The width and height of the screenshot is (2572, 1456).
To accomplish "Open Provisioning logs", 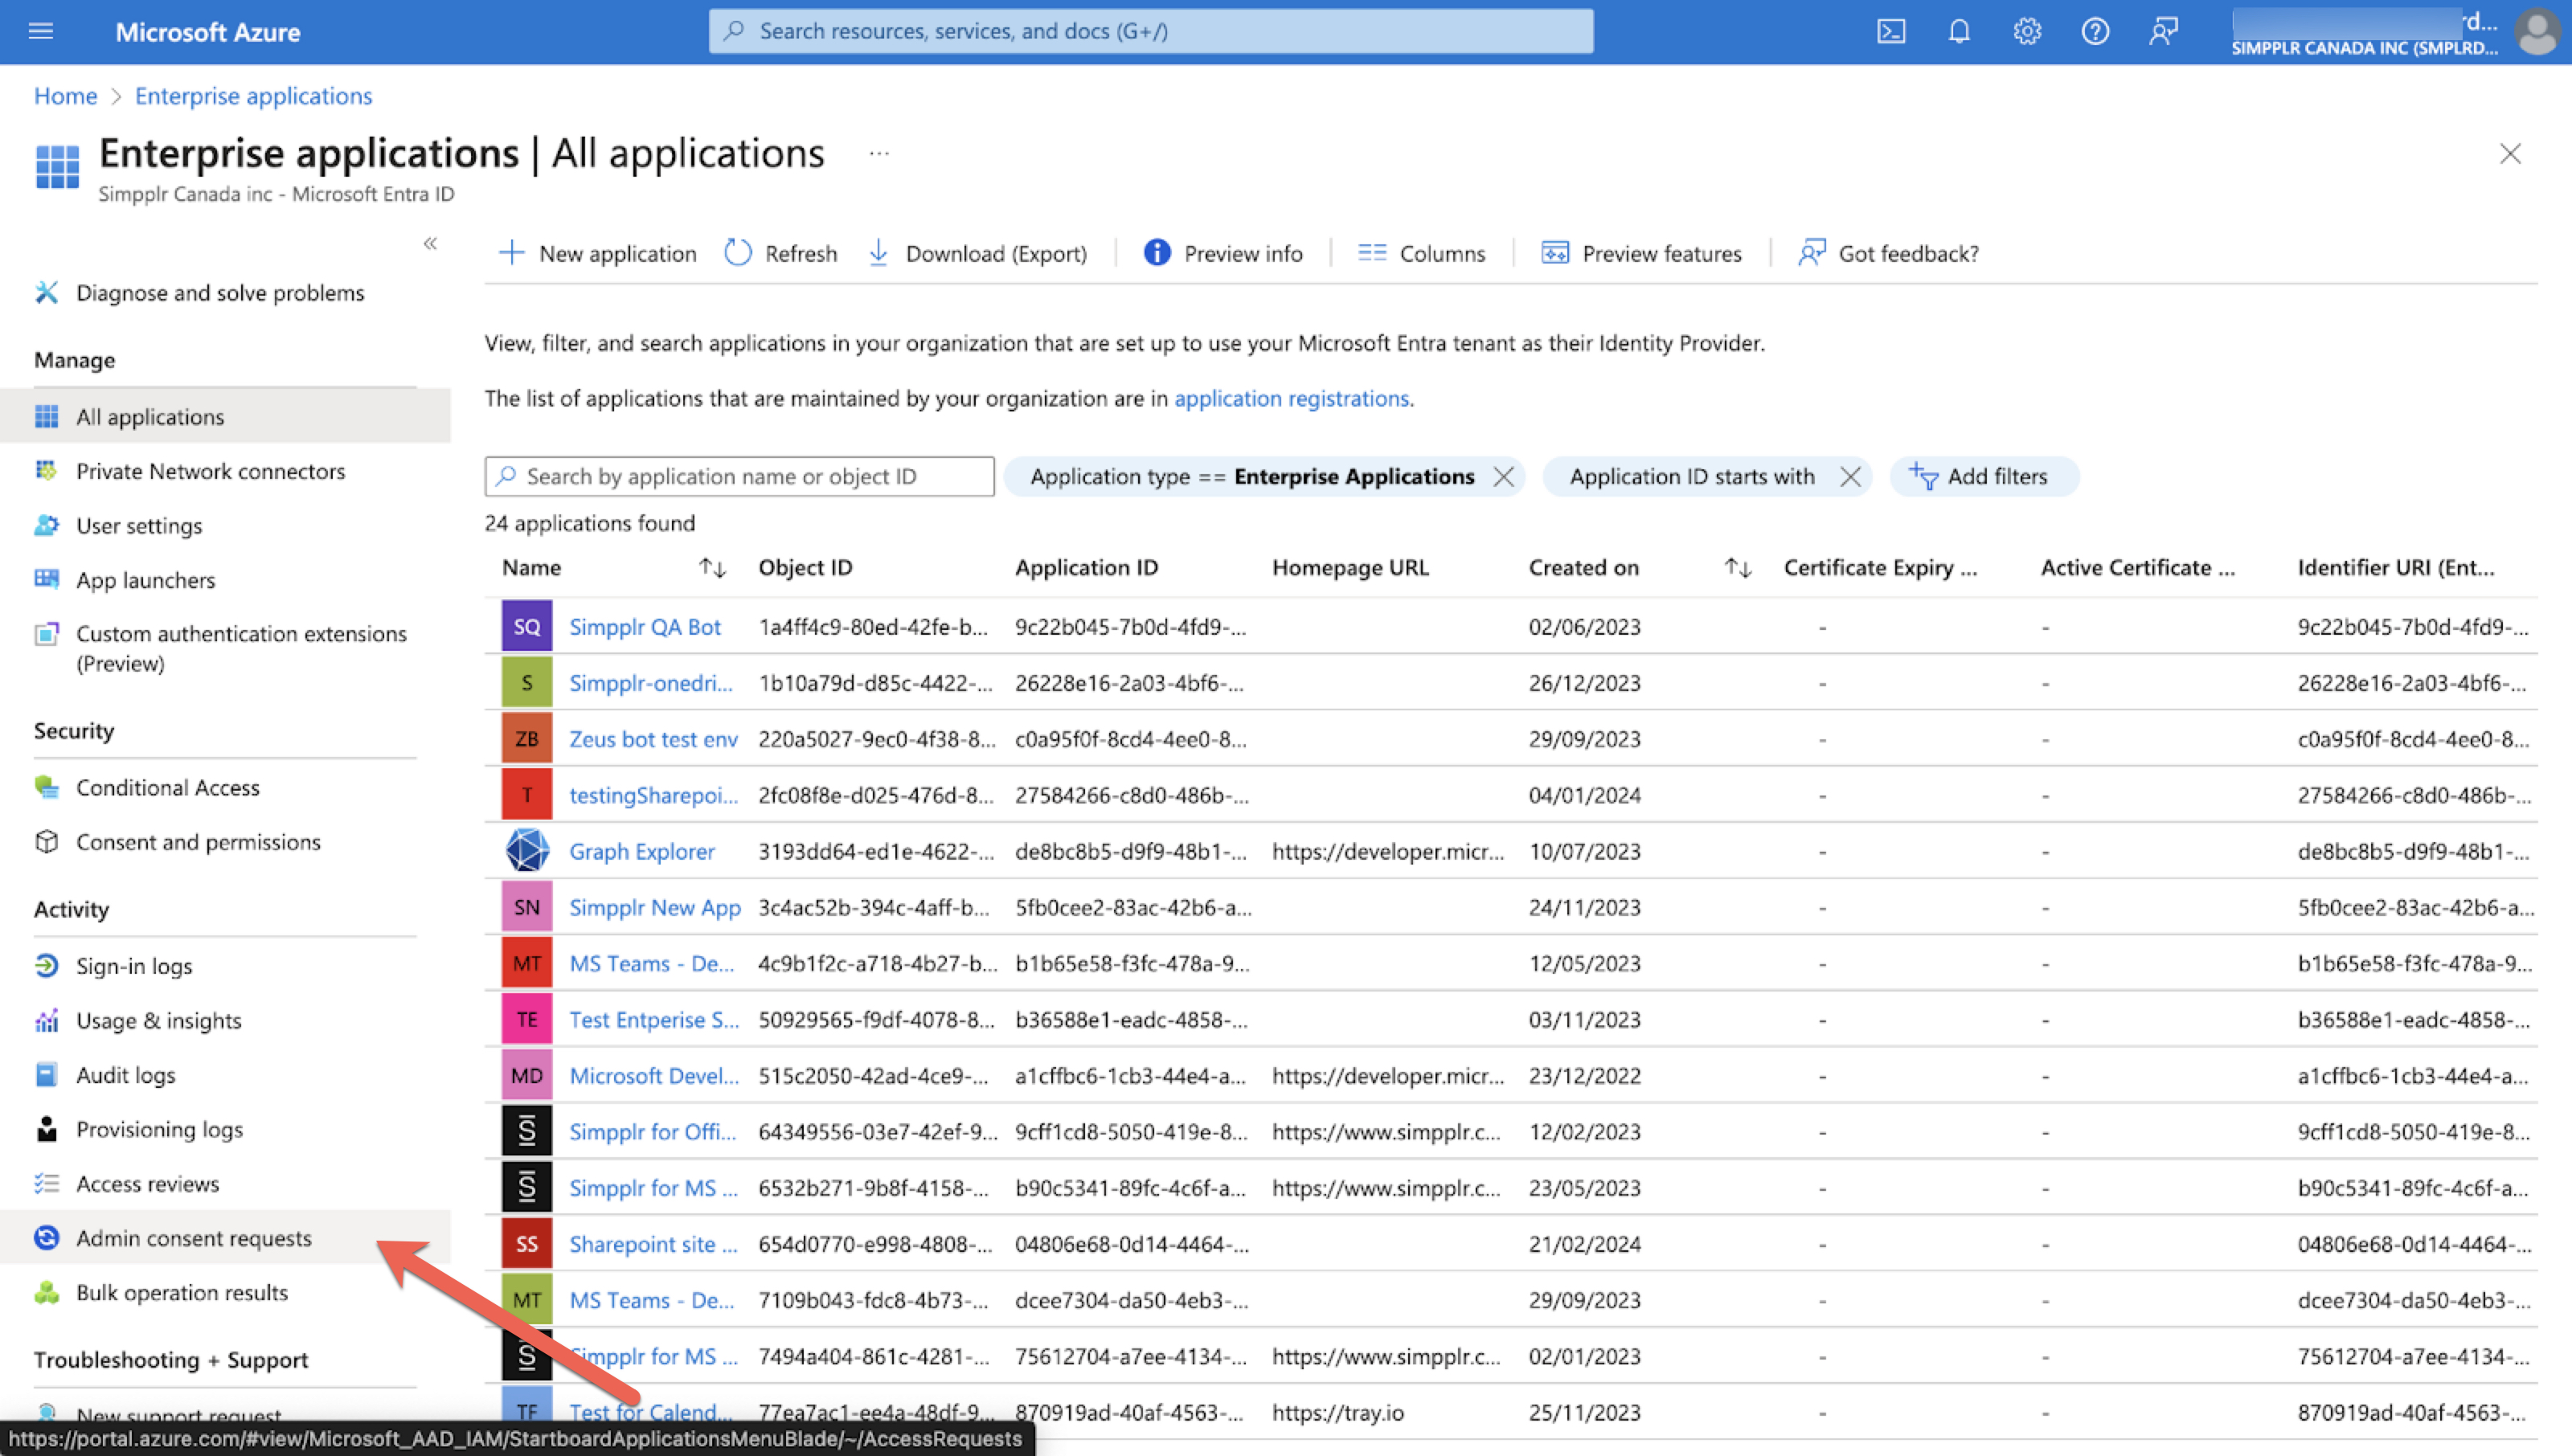I will pyautogui.click(x=159, y=1128).
